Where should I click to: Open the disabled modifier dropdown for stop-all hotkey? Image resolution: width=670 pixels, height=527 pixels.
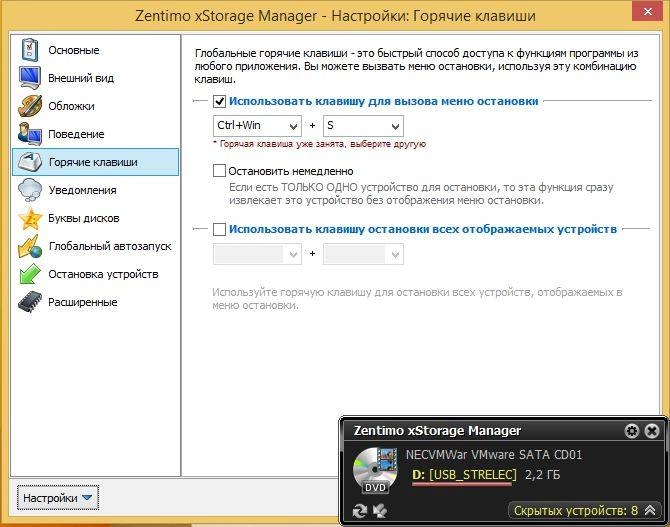tap(257, 254)
